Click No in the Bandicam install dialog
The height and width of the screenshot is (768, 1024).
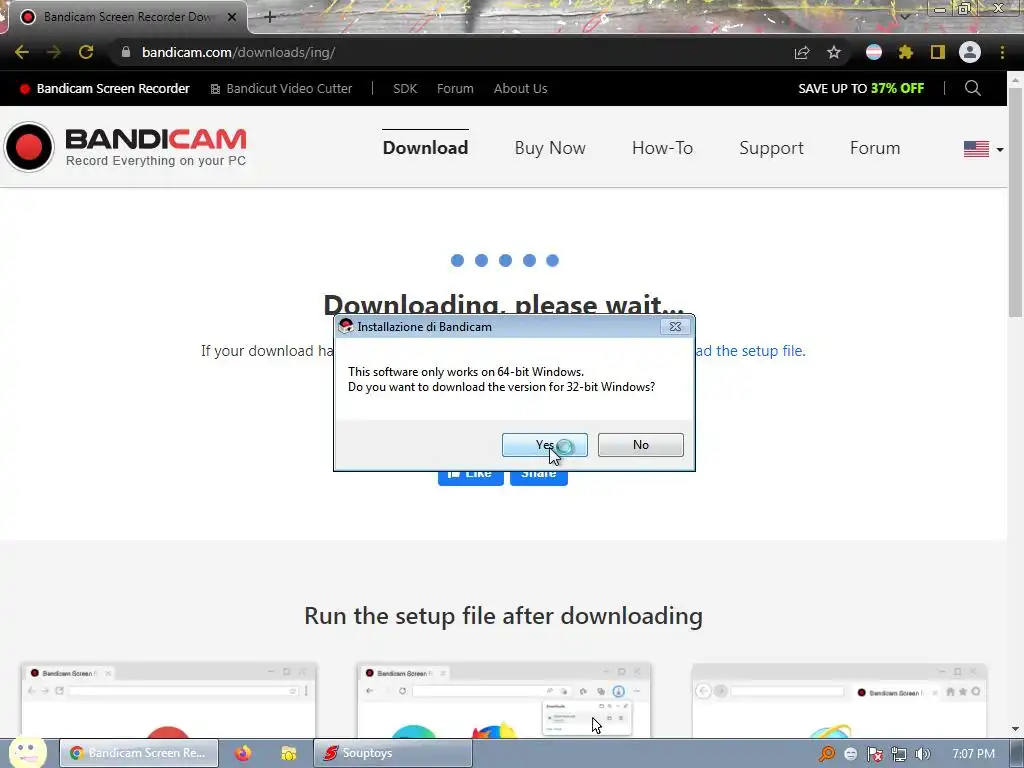[x=641, y=445]
